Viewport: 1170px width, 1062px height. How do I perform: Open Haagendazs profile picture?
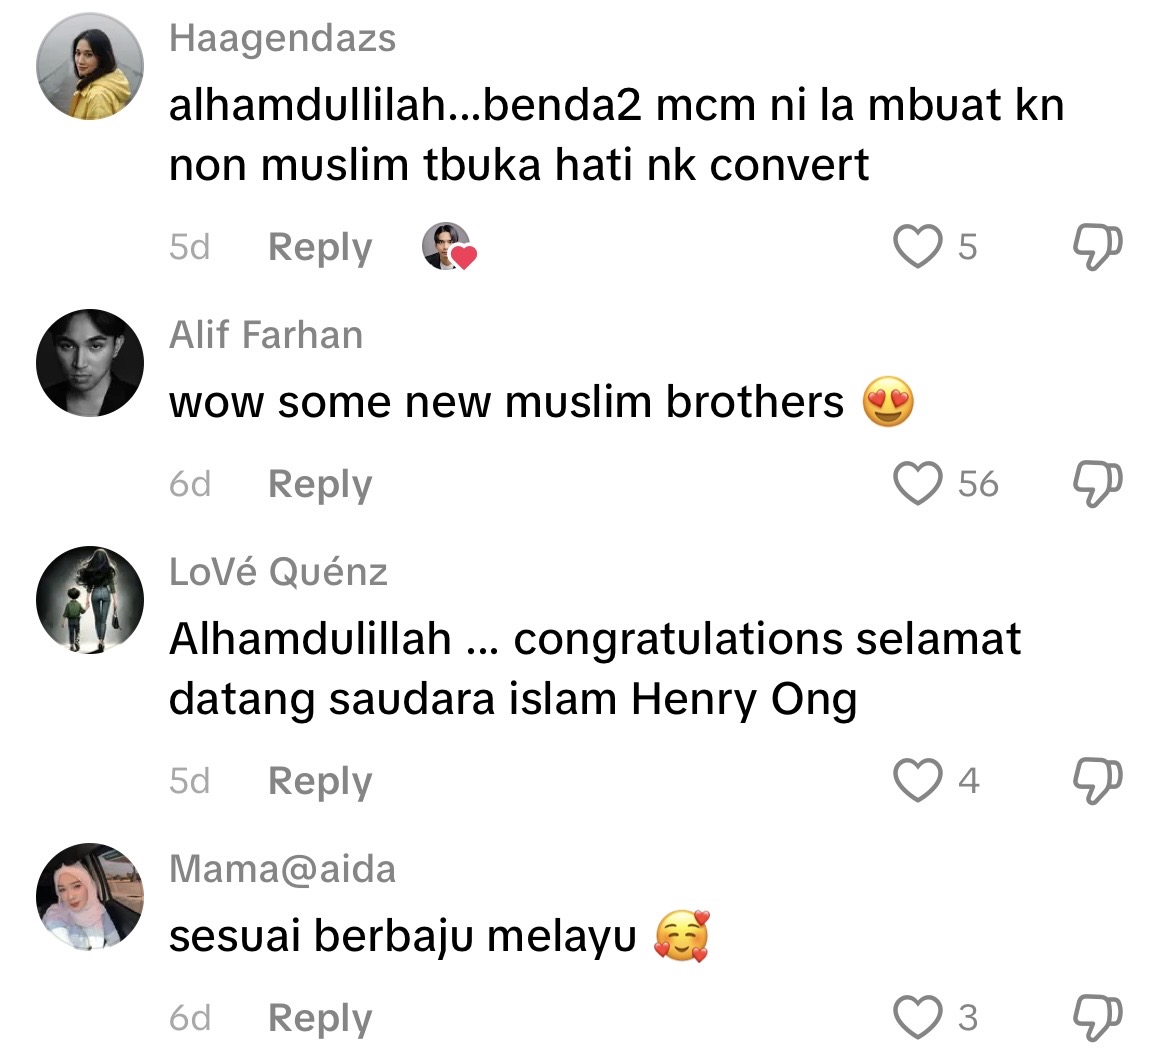click(90, 66)
